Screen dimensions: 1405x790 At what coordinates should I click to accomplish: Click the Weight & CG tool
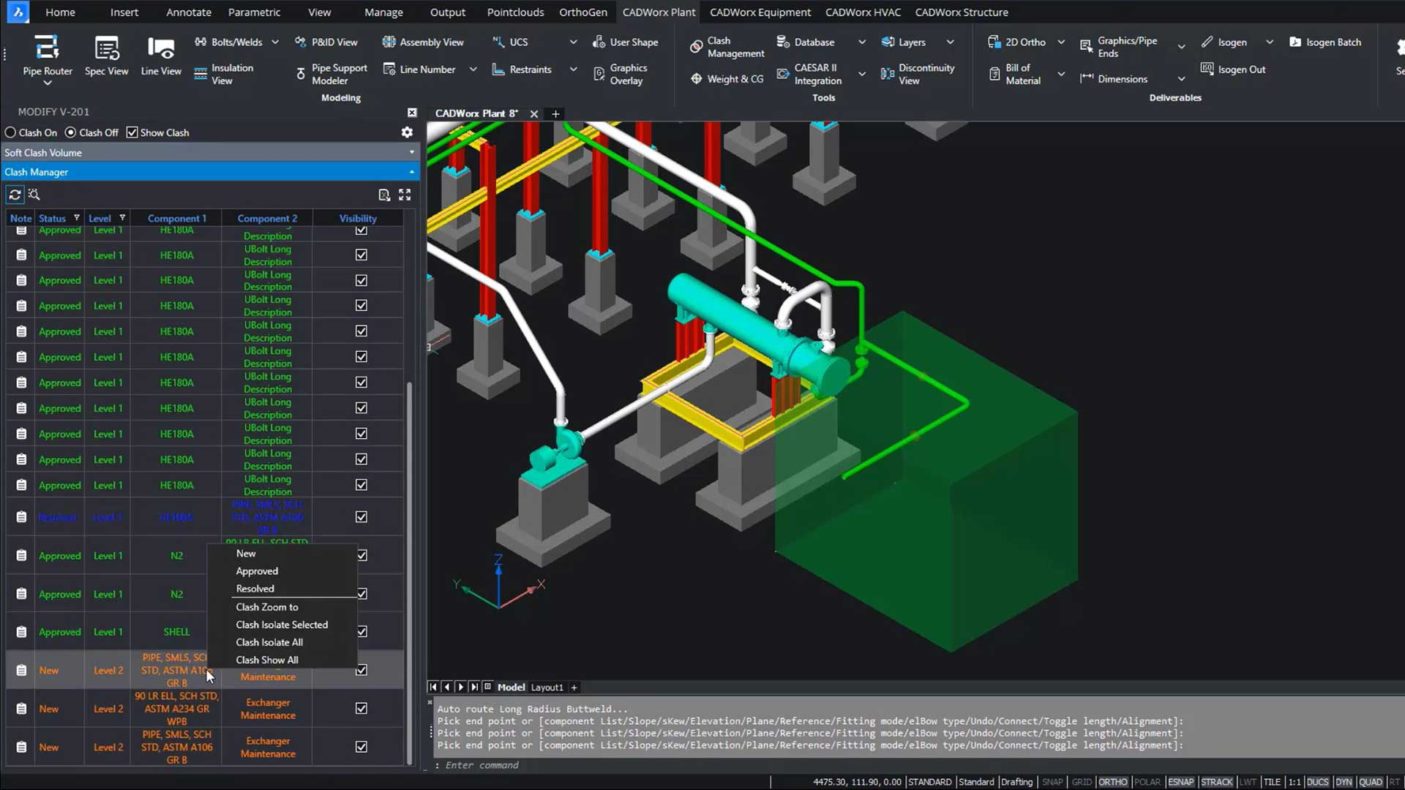point(727,78)
